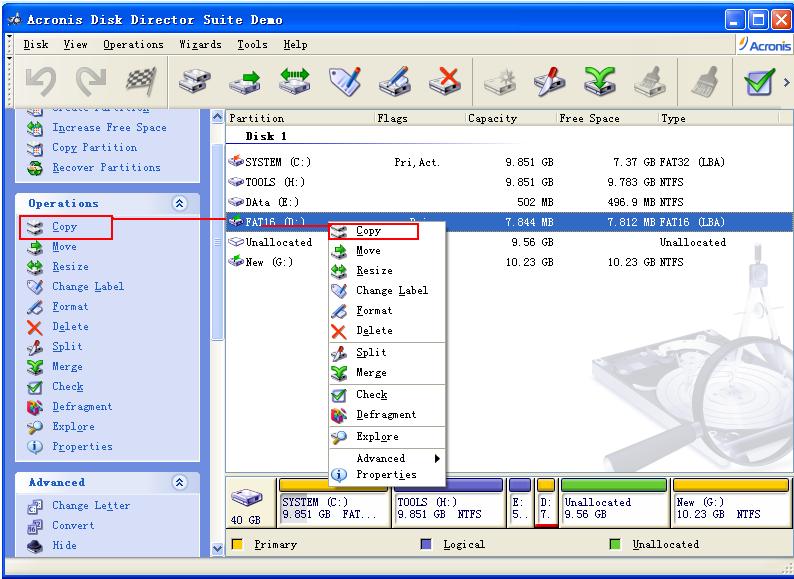Click the Copy partition toolbar icon

click(194, 81)
